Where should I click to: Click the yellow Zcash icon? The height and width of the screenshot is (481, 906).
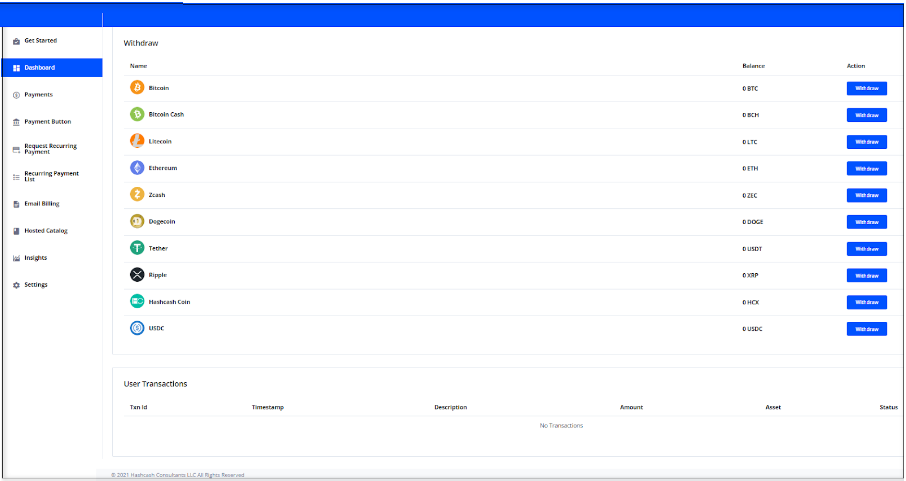click(x=137, y=194)
